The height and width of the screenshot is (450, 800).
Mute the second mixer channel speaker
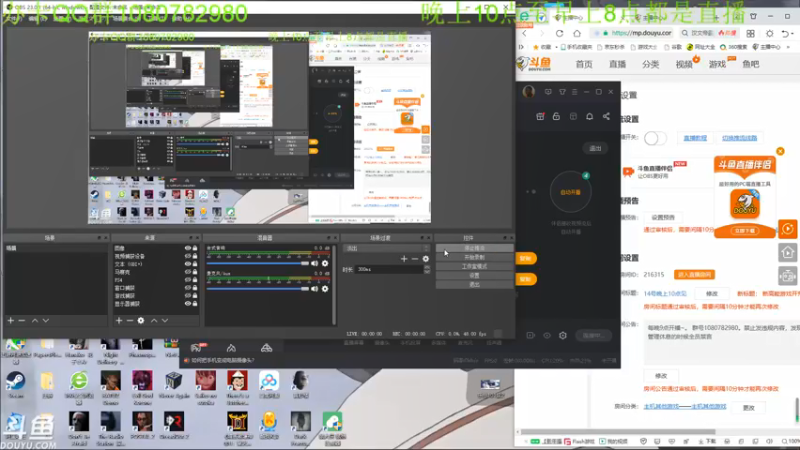point(314,289)
